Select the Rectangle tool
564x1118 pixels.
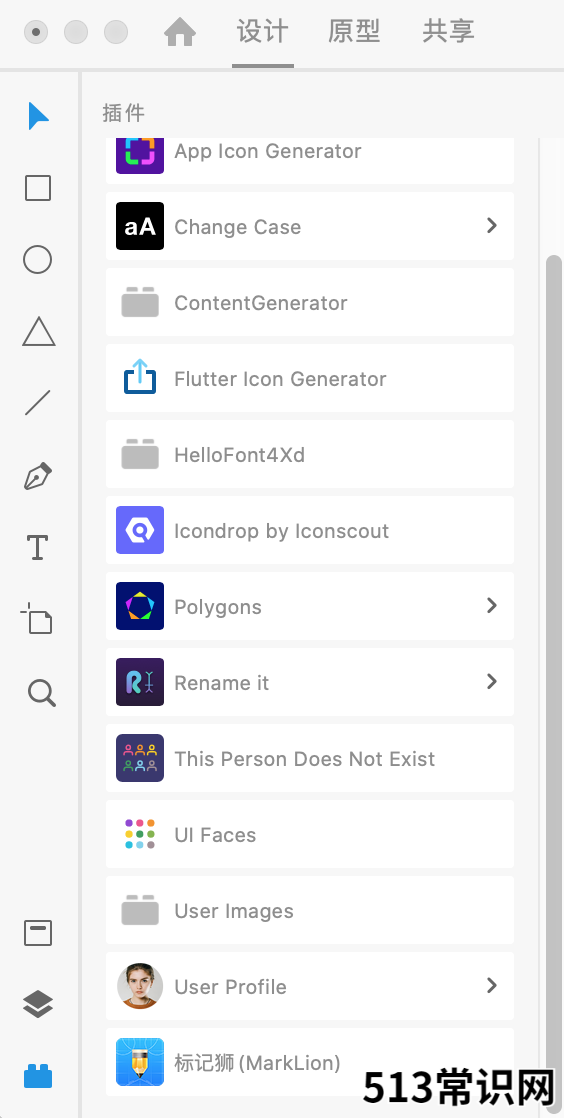(x=38, y=188)
